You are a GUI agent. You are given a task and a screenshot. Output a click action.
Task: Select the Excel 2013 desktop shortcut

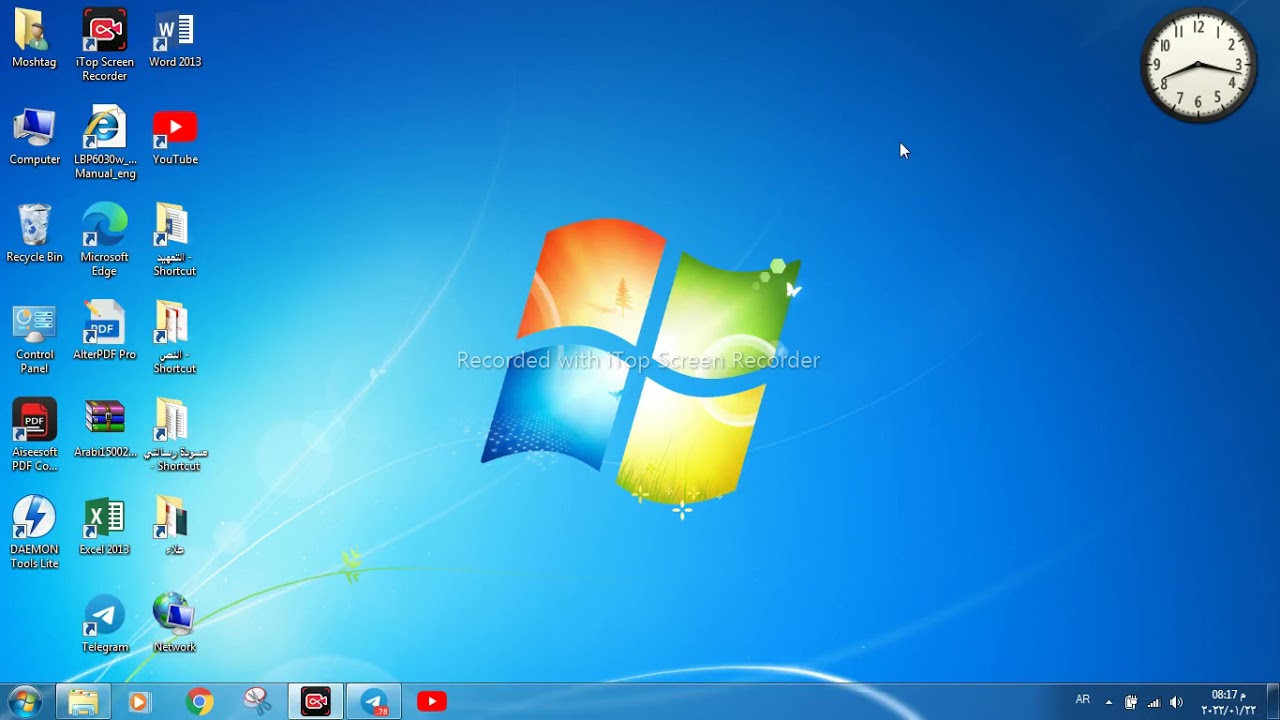[105, 526]
